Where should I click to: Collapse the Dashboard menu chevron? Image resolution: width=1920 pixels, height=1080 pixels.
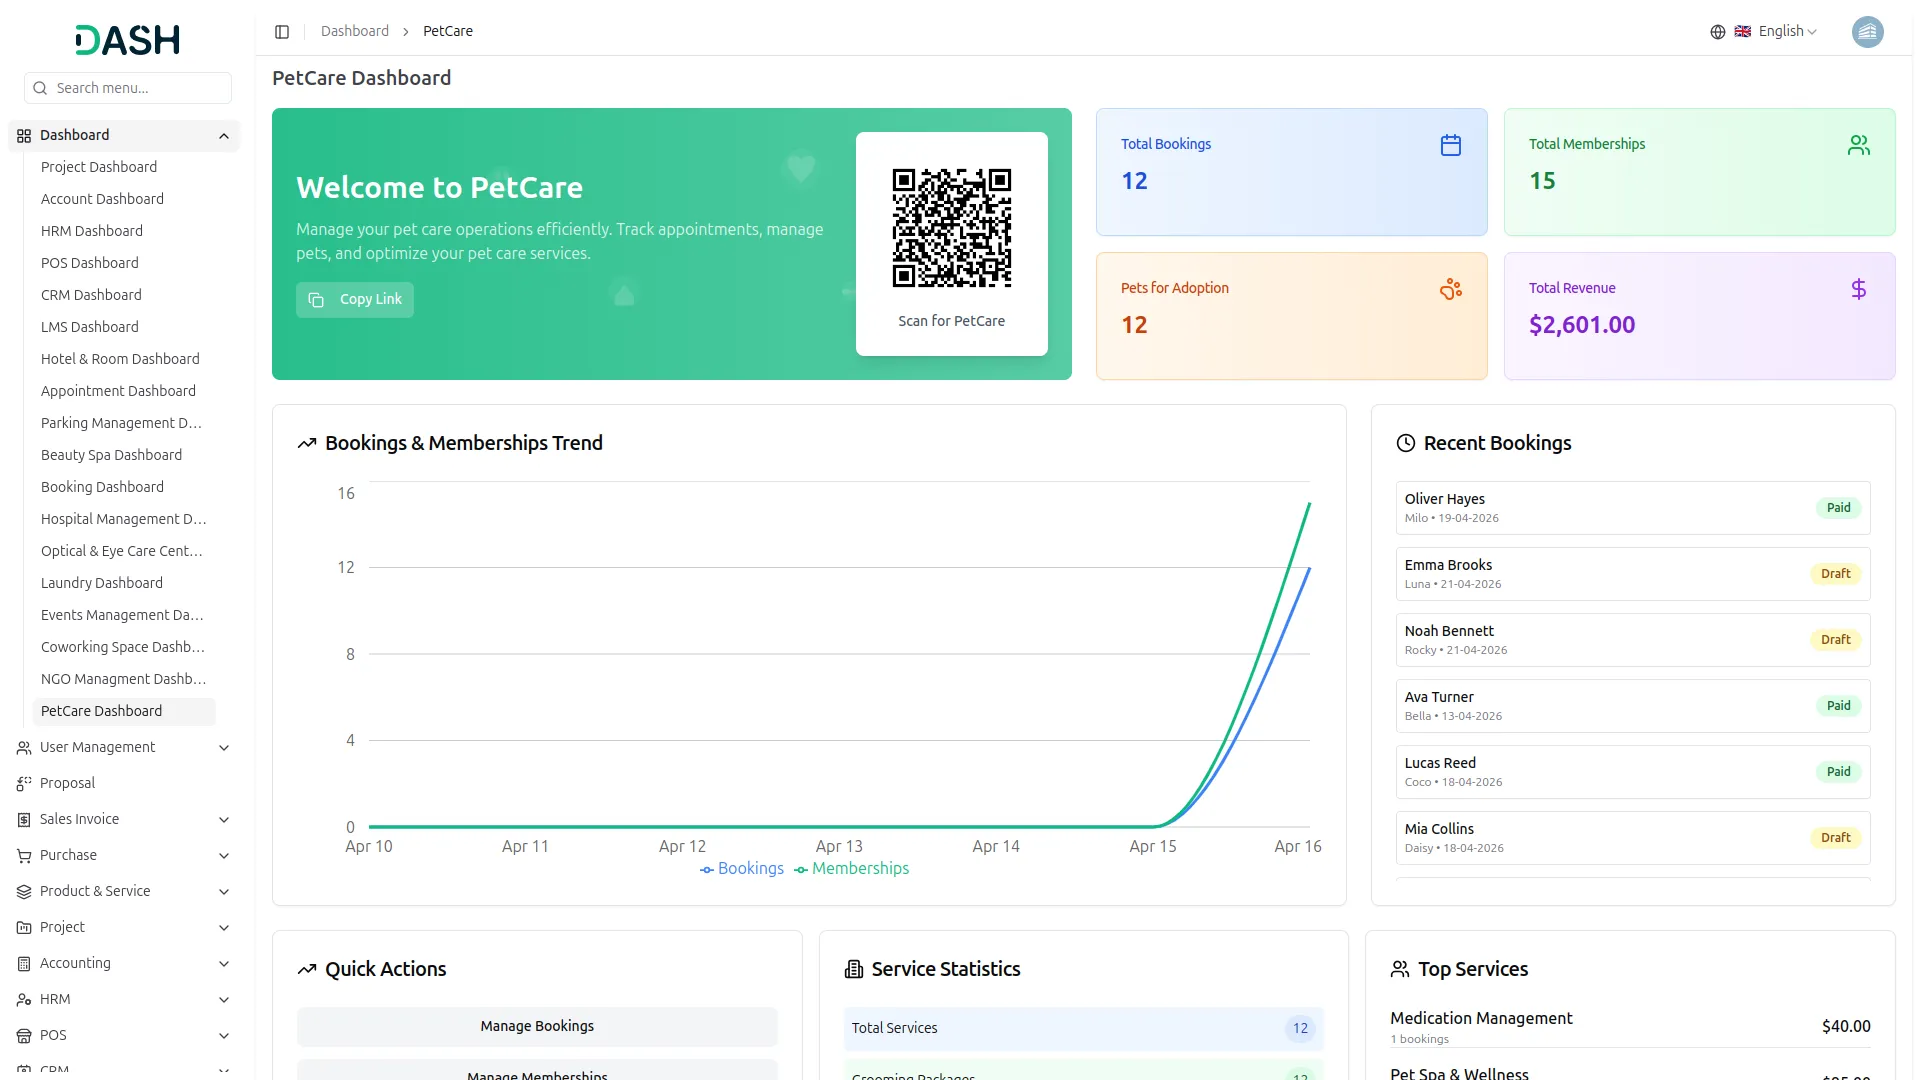[x=224, y=136]
